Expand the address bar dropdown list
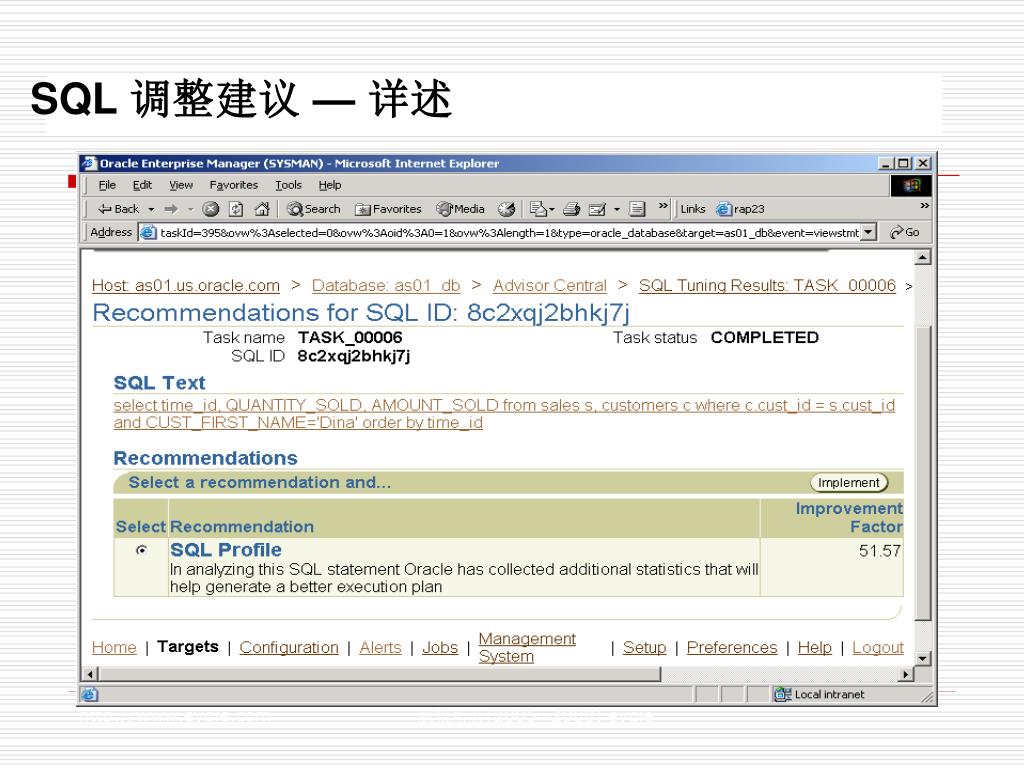 click(868, 232)
